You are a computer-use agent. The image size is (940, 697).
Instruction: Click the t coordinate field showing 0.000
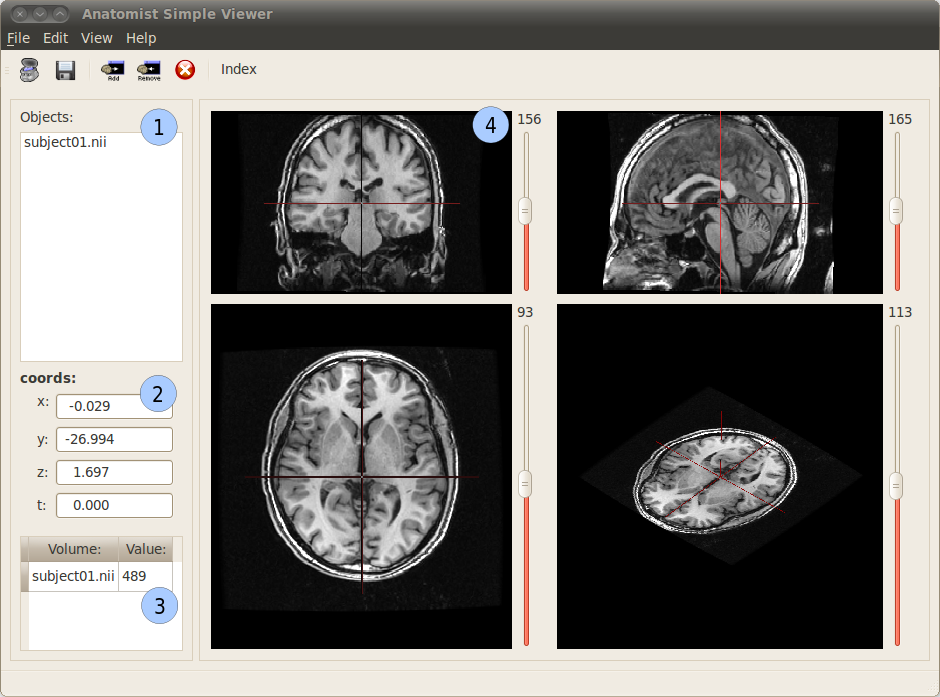(x=114, y=505)
